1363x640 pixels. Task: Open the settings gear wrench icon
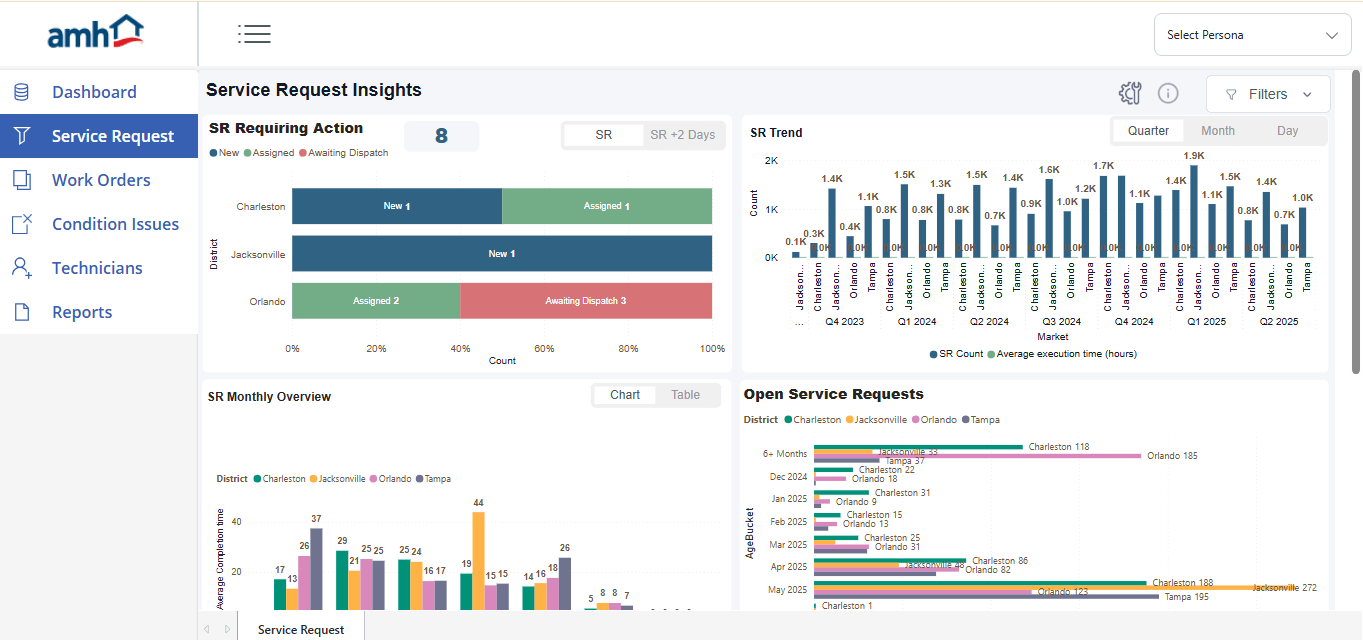click(1130, 93)
